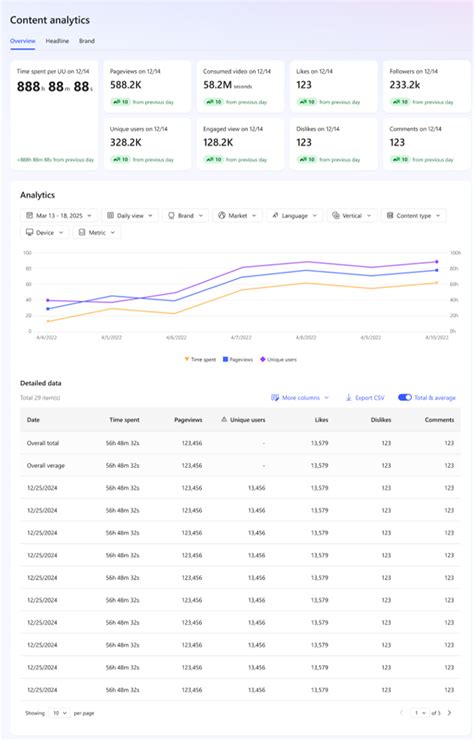The height and width of the screenshot is (741, 474).
Task: Open the rows per page dropdown
Action: (59, 713)
